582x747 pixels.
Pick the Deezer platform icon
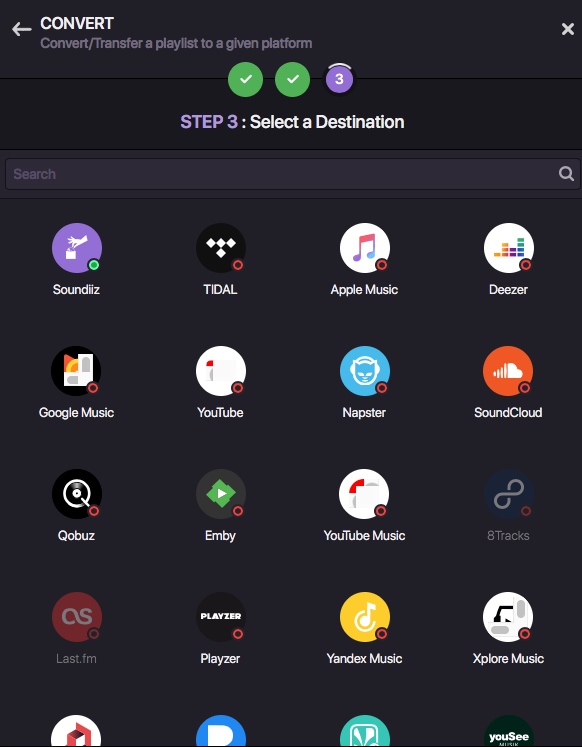(x=509, y=248)
